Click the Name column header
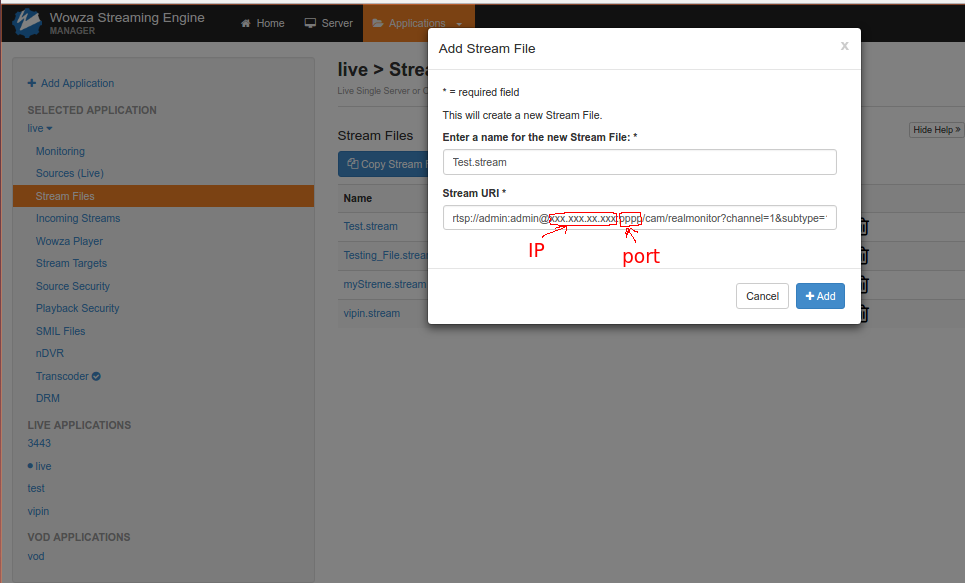Image resolution: width=965 pixels, height=583 pixels. (x=358, y=198)
